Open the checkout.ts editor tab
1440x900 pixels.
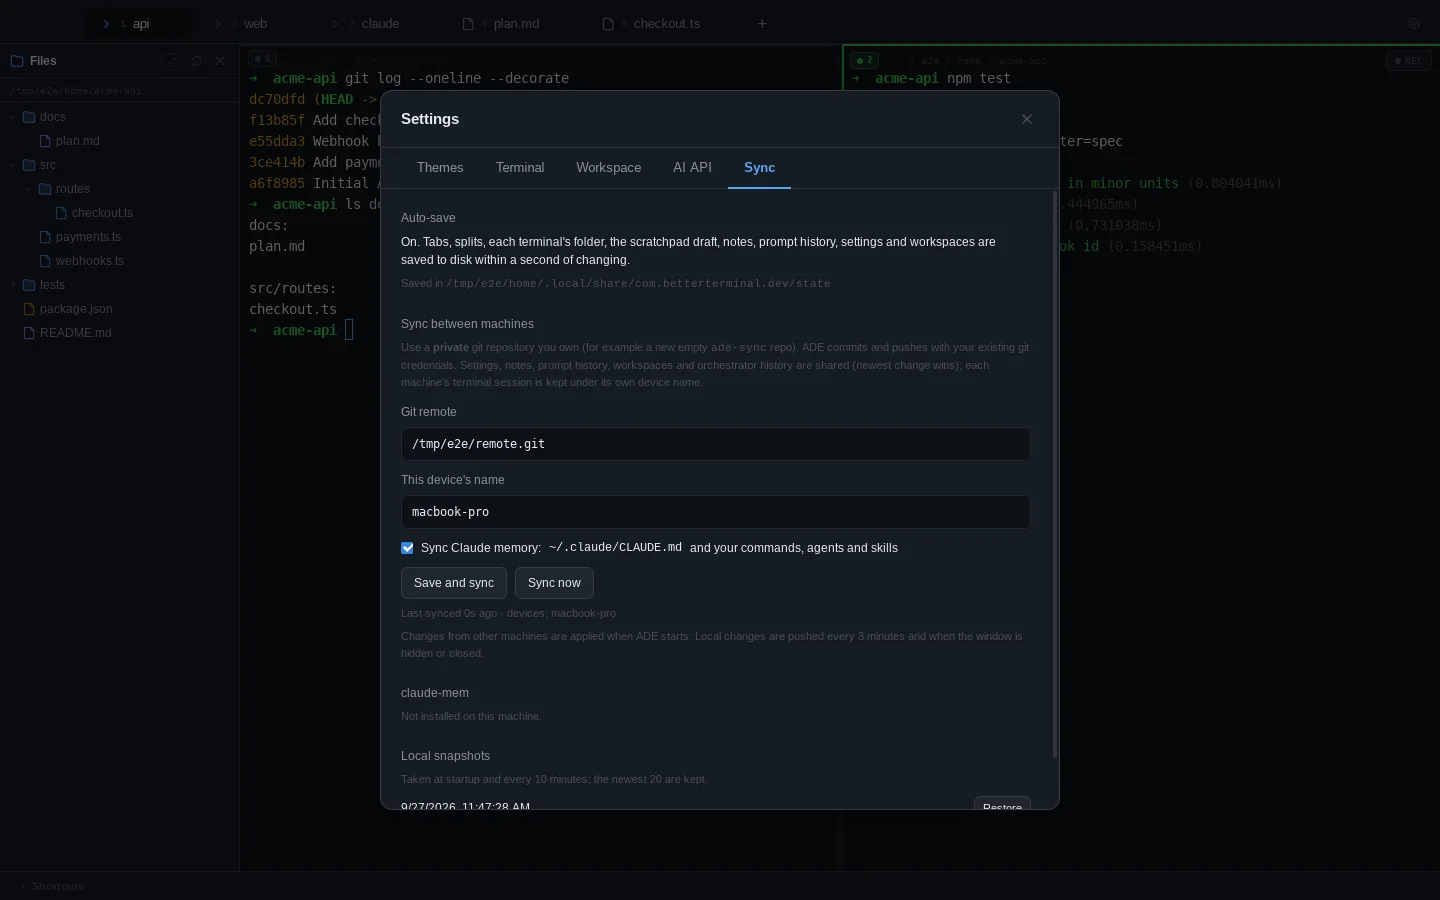click(x=660, y=23)
